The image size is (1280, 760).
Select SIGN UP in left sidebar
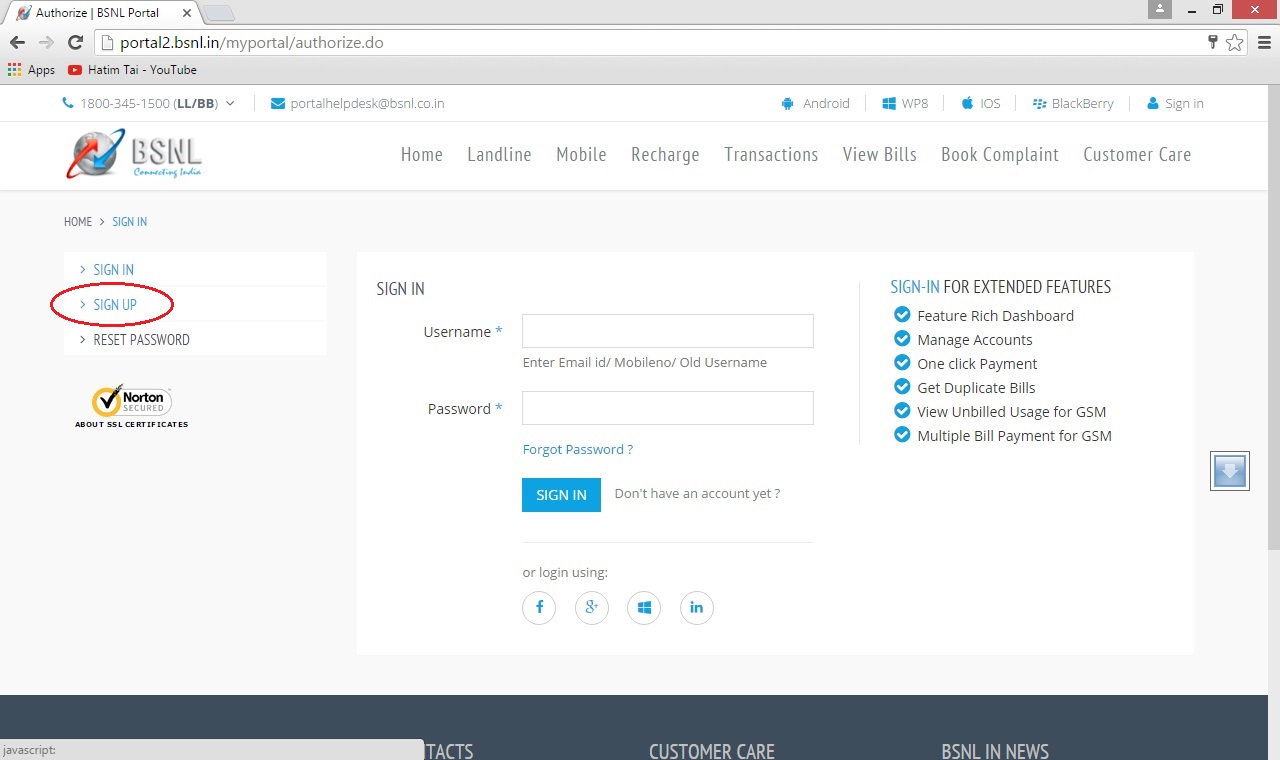[x=195, y=305]
